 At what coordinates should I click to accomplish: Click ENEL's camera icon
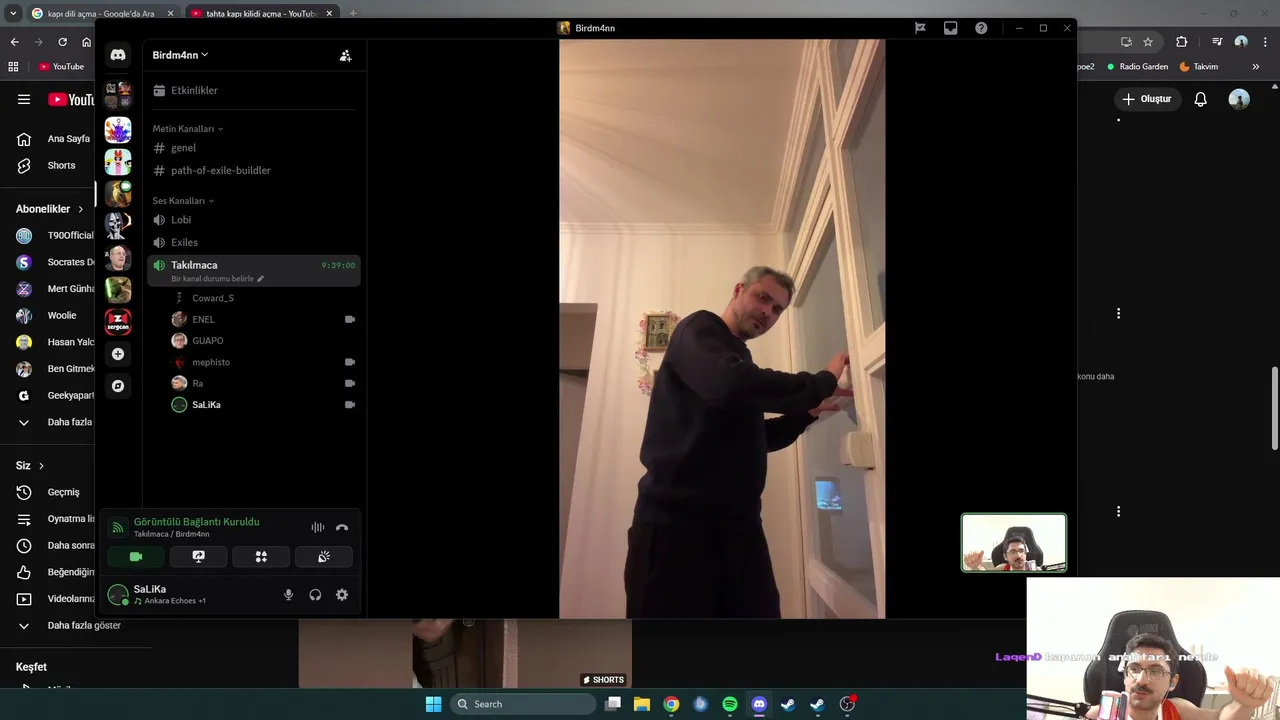click(x=350, y=319)
